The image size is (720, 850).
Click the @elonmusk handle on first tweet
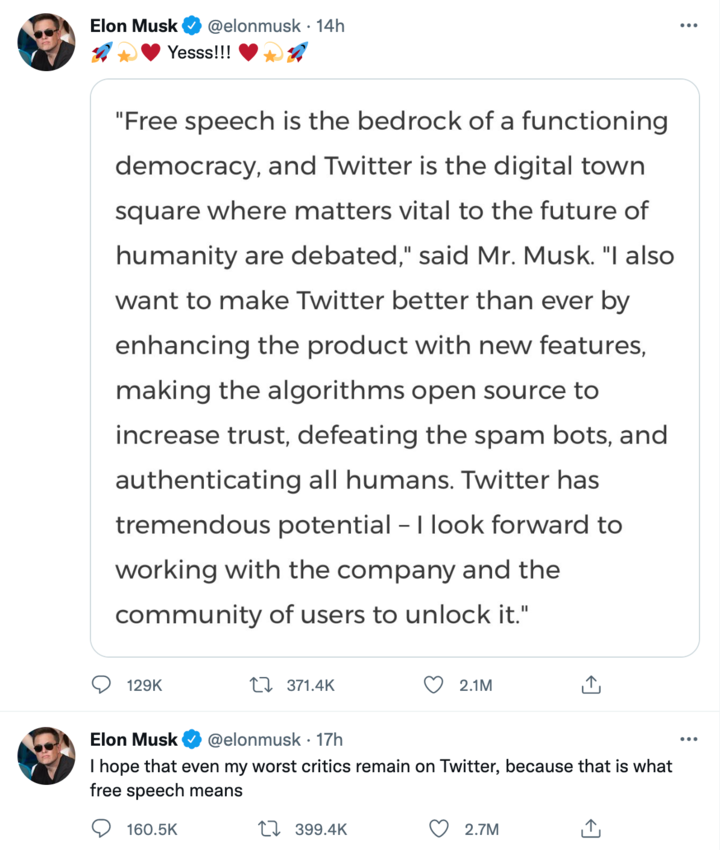[x=253, y=26]
